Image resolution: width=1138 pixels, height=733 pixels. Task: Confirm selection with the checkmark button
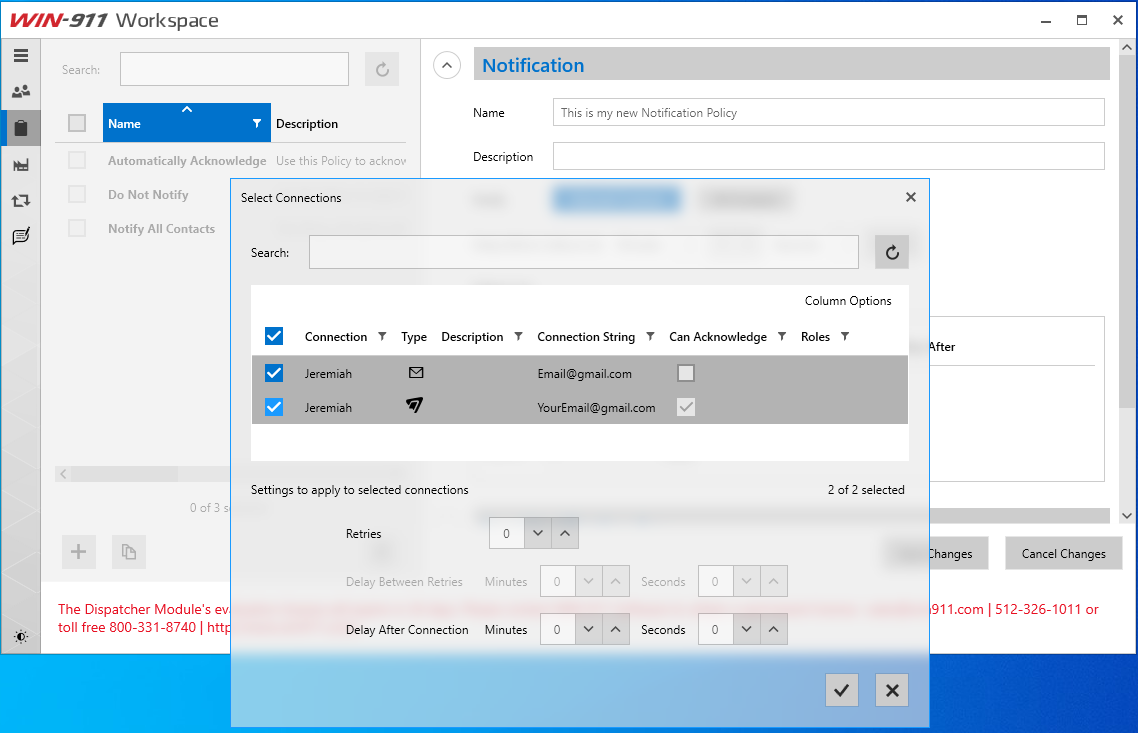point(842,690)
